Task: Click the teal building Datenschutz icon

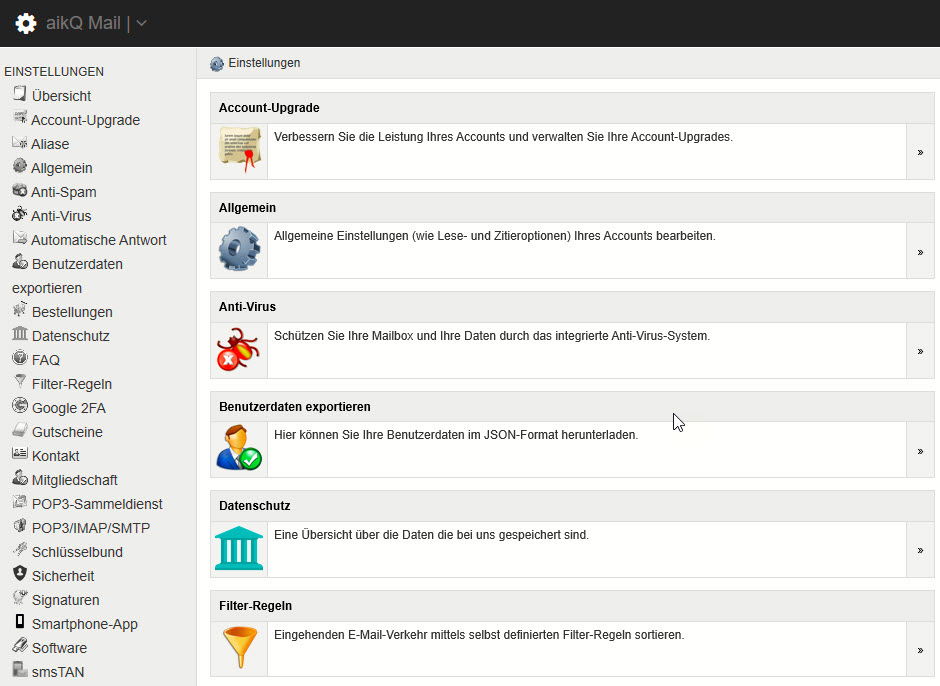Action: tap(239, 547)
